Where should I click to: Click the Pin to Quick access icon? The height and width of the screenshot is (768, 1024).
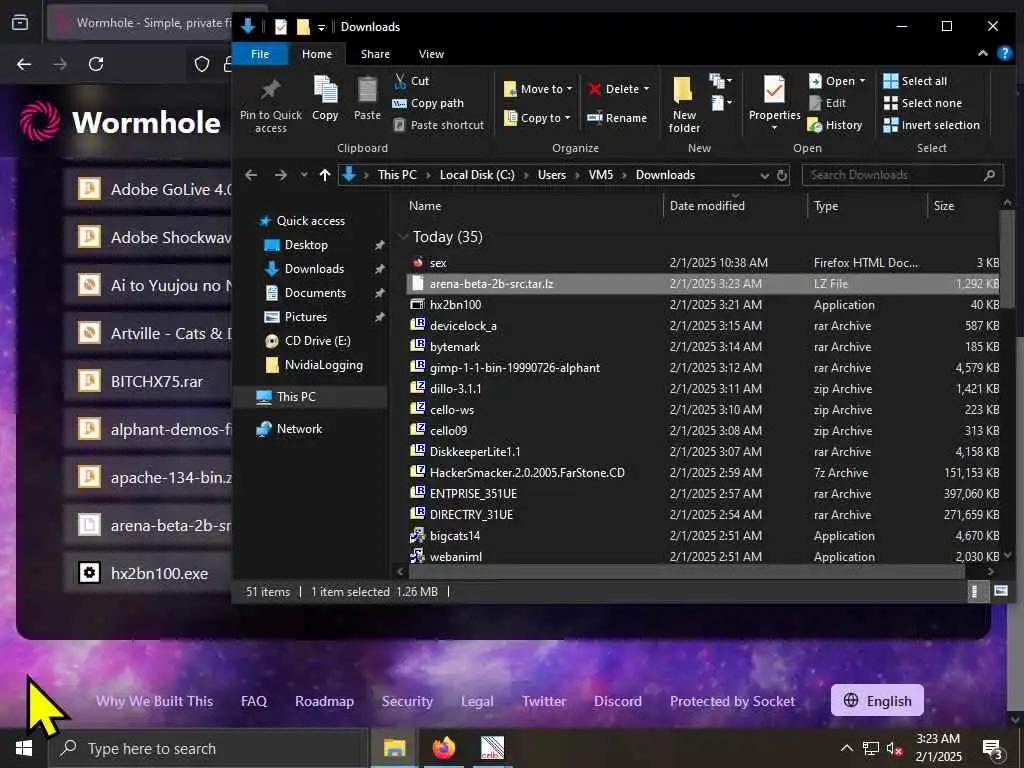point(270,89)
